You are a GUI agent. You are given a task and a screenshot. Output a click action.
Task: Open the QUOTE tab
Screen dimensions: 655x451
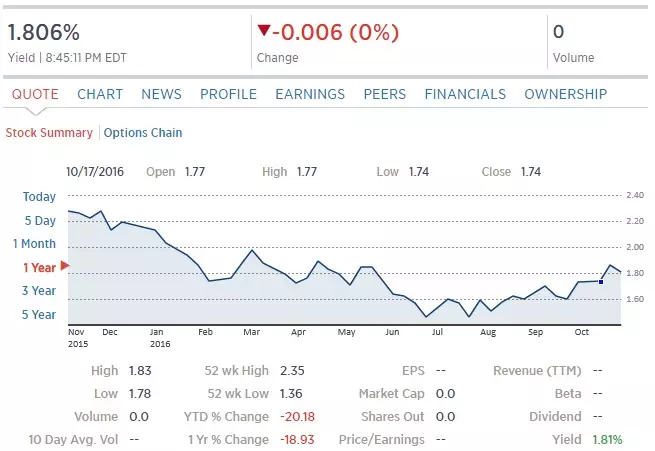[x=35, y=94]
